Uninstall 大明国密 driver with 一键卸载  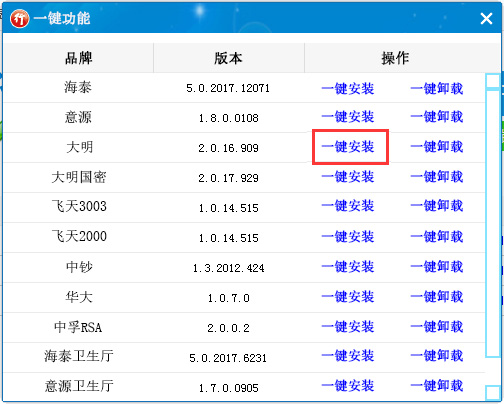(x=437, y=177)
